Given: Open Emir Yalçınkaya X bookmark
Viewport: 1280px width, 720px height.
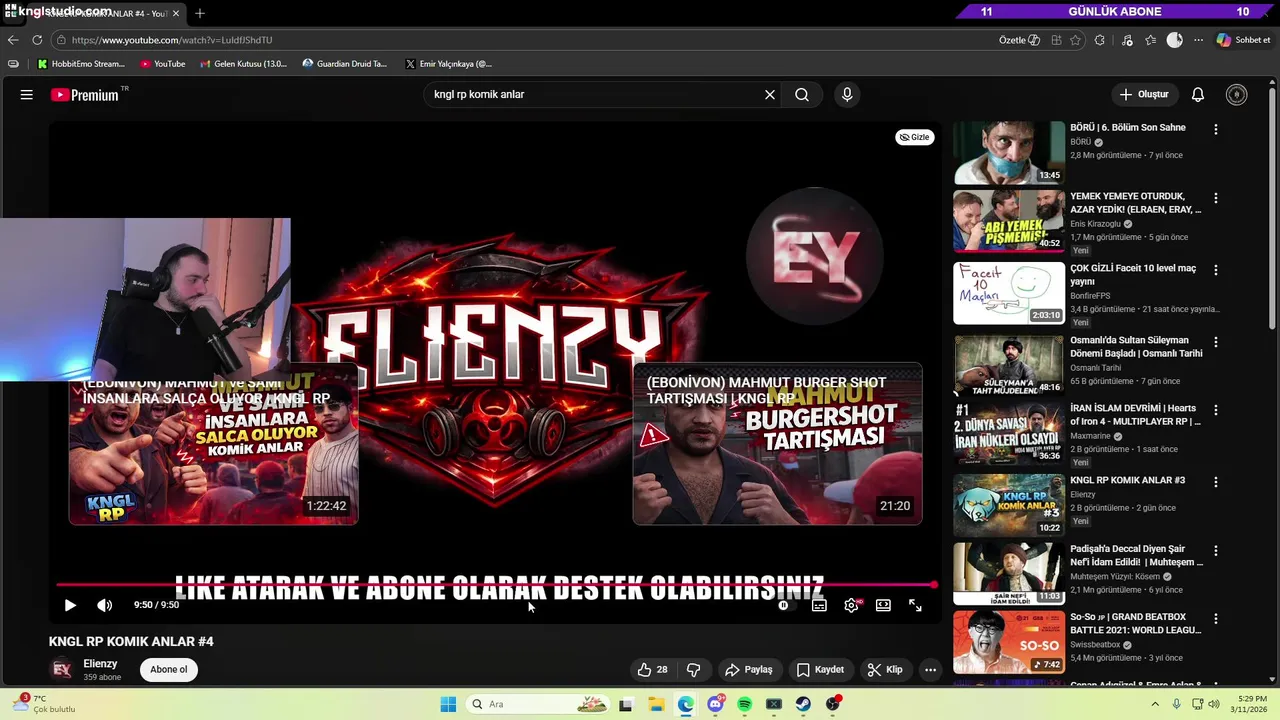Looking at the screenshot, I should pyautogui.click(x=449, y=64).
